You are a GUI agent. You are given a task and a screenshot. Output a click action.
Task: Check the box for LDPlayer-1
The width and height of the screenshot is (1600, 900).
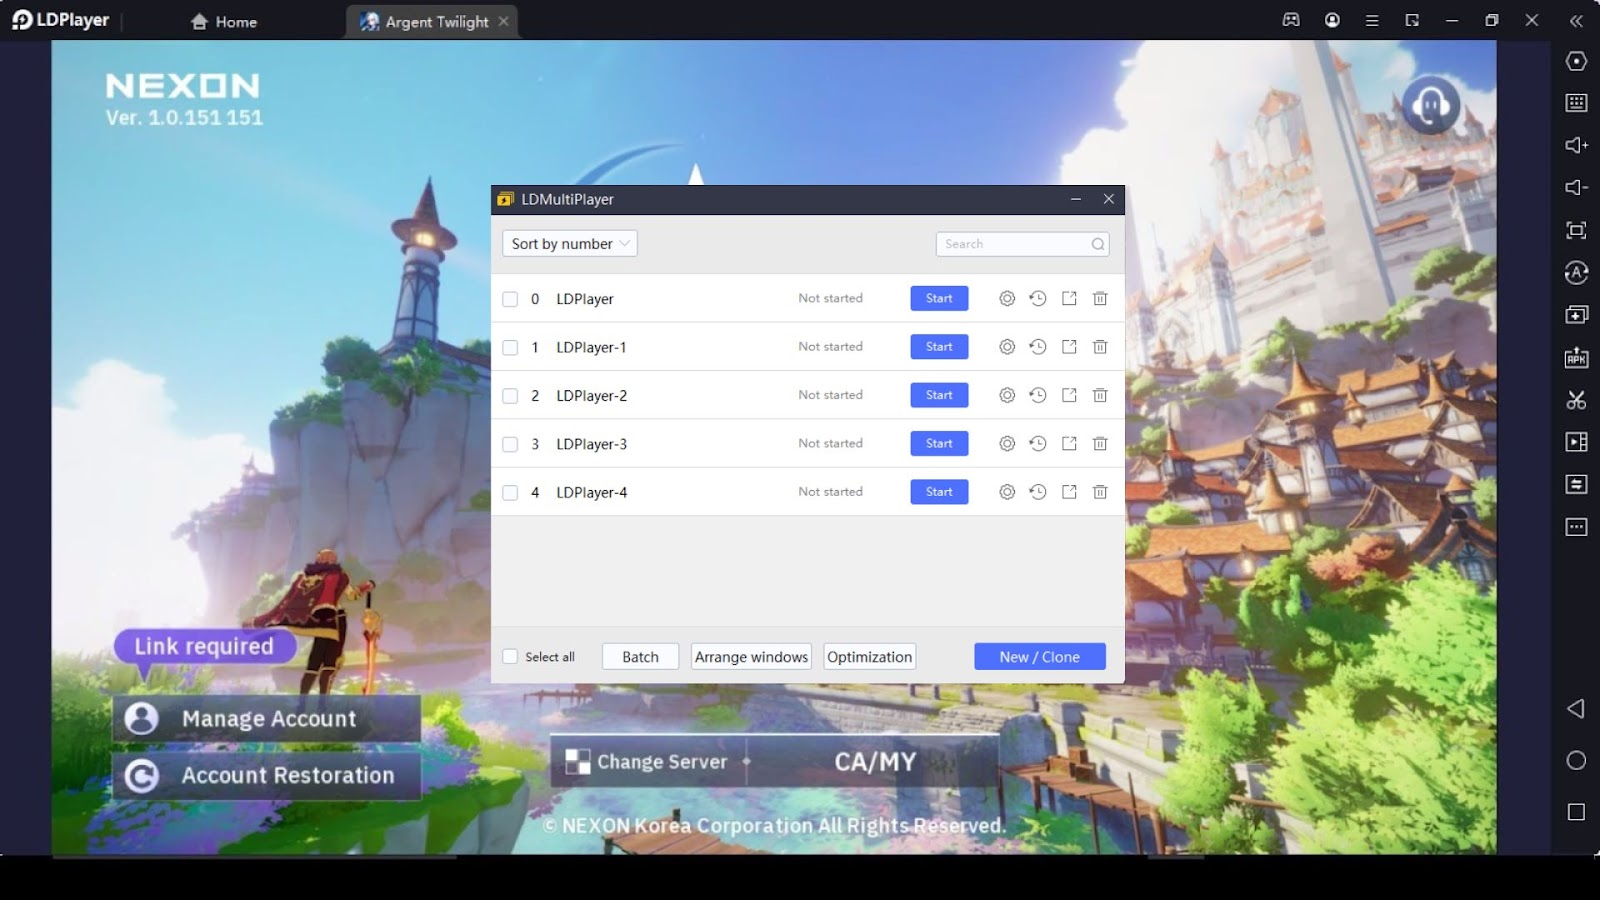(510, 347)
